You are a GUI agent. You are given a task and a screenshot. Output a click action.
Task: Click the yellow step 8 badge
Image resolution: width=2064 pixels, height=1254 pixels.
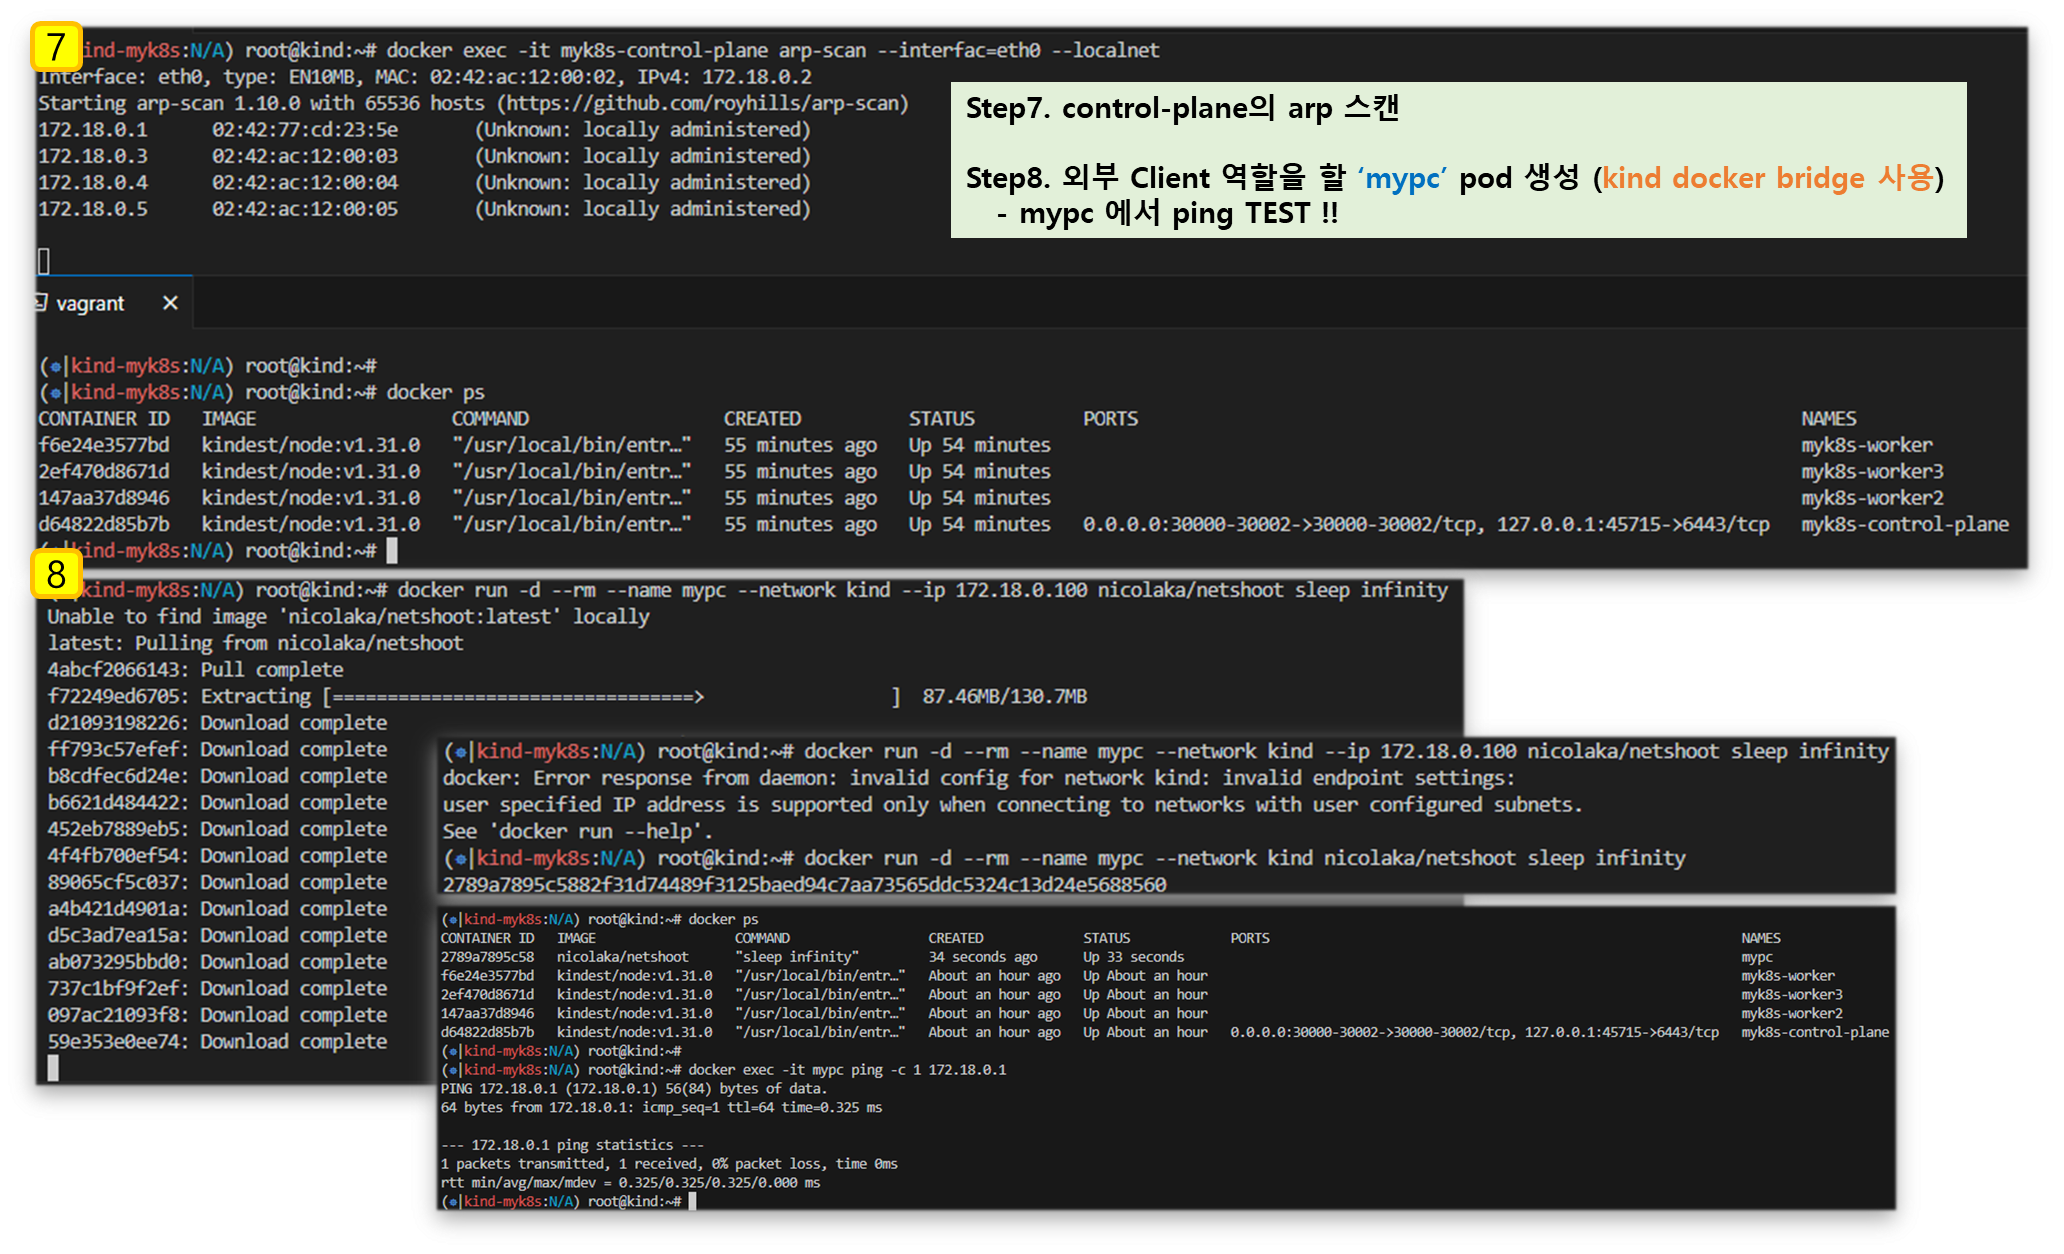tap(56, 574)
